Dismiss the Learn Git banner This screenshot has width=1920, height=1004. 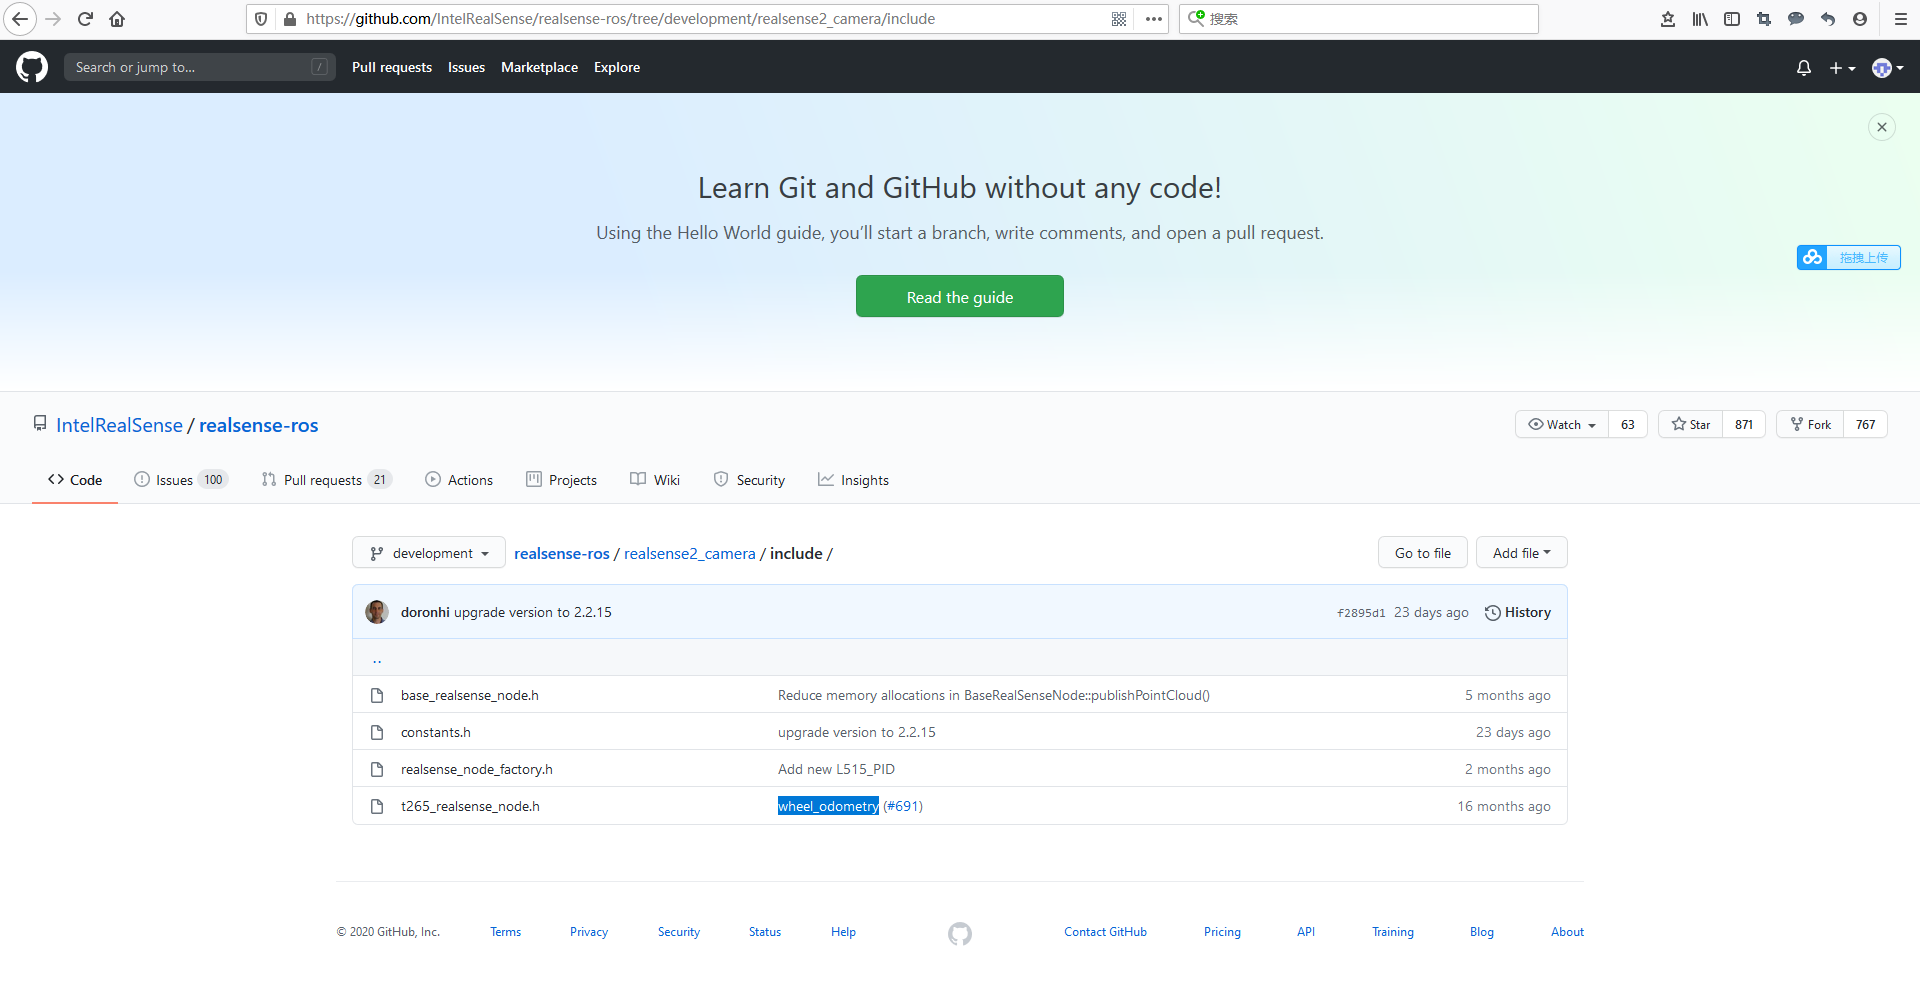tap(1882, 127)
